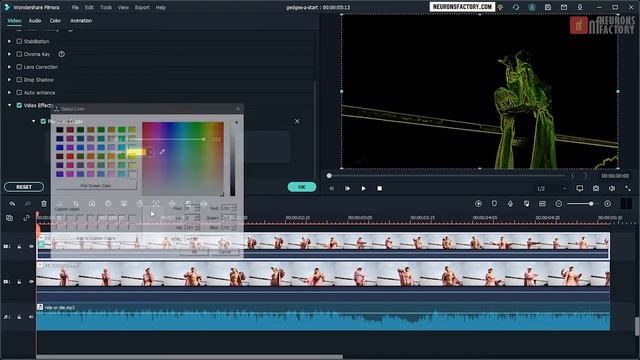Open the dropdown beside the yellow color swatch

151,152
